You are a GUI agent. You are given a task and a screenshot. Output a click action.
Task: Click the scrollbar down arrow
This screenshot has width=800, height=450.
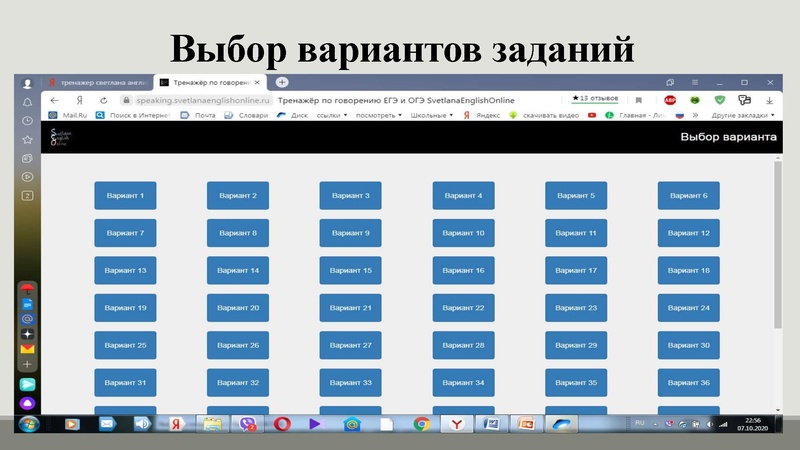tap(778, 410)
